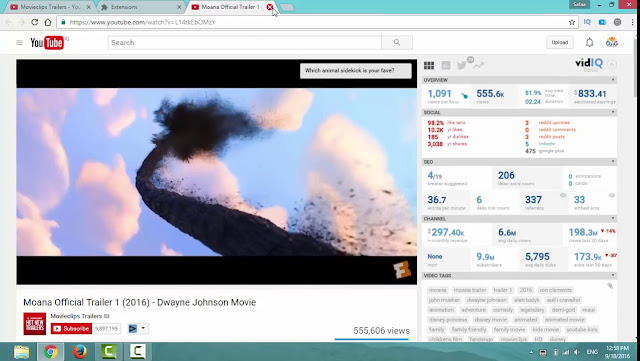Image resolution: width=640 pixels, height=361 pixels.
Task: Switch to the Movieclips Trailers tab
Action: 51,7
